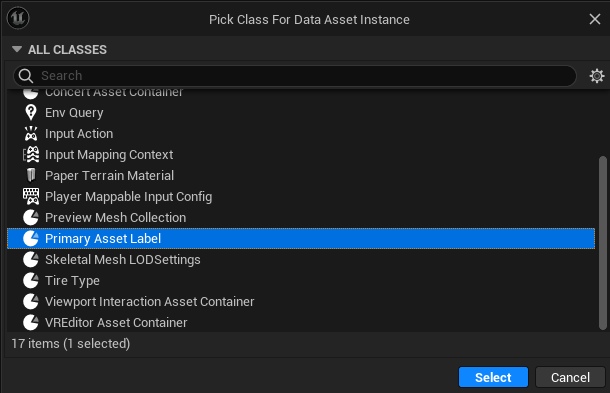The height and width of the screenshot is (393, 610).
Task: Choose Input Mapping Context class
Action: [x=301, y=154]
